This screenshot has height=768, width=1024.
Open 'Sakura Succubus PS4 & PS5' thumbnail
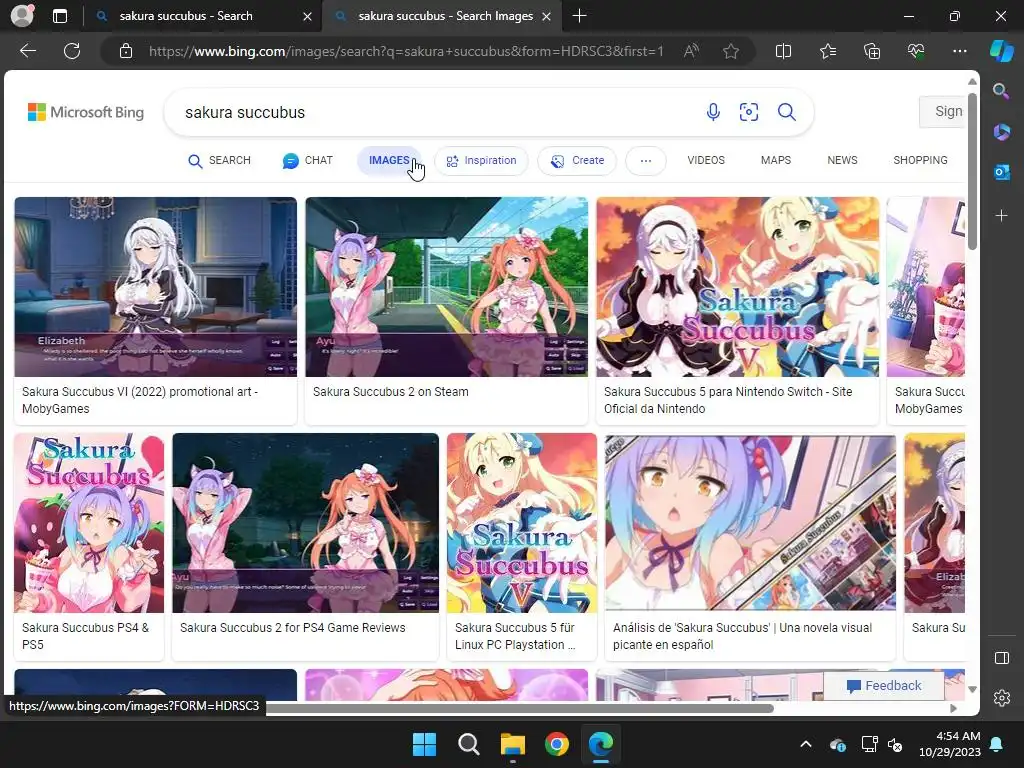pyautogui.click(x=89, y=522)
